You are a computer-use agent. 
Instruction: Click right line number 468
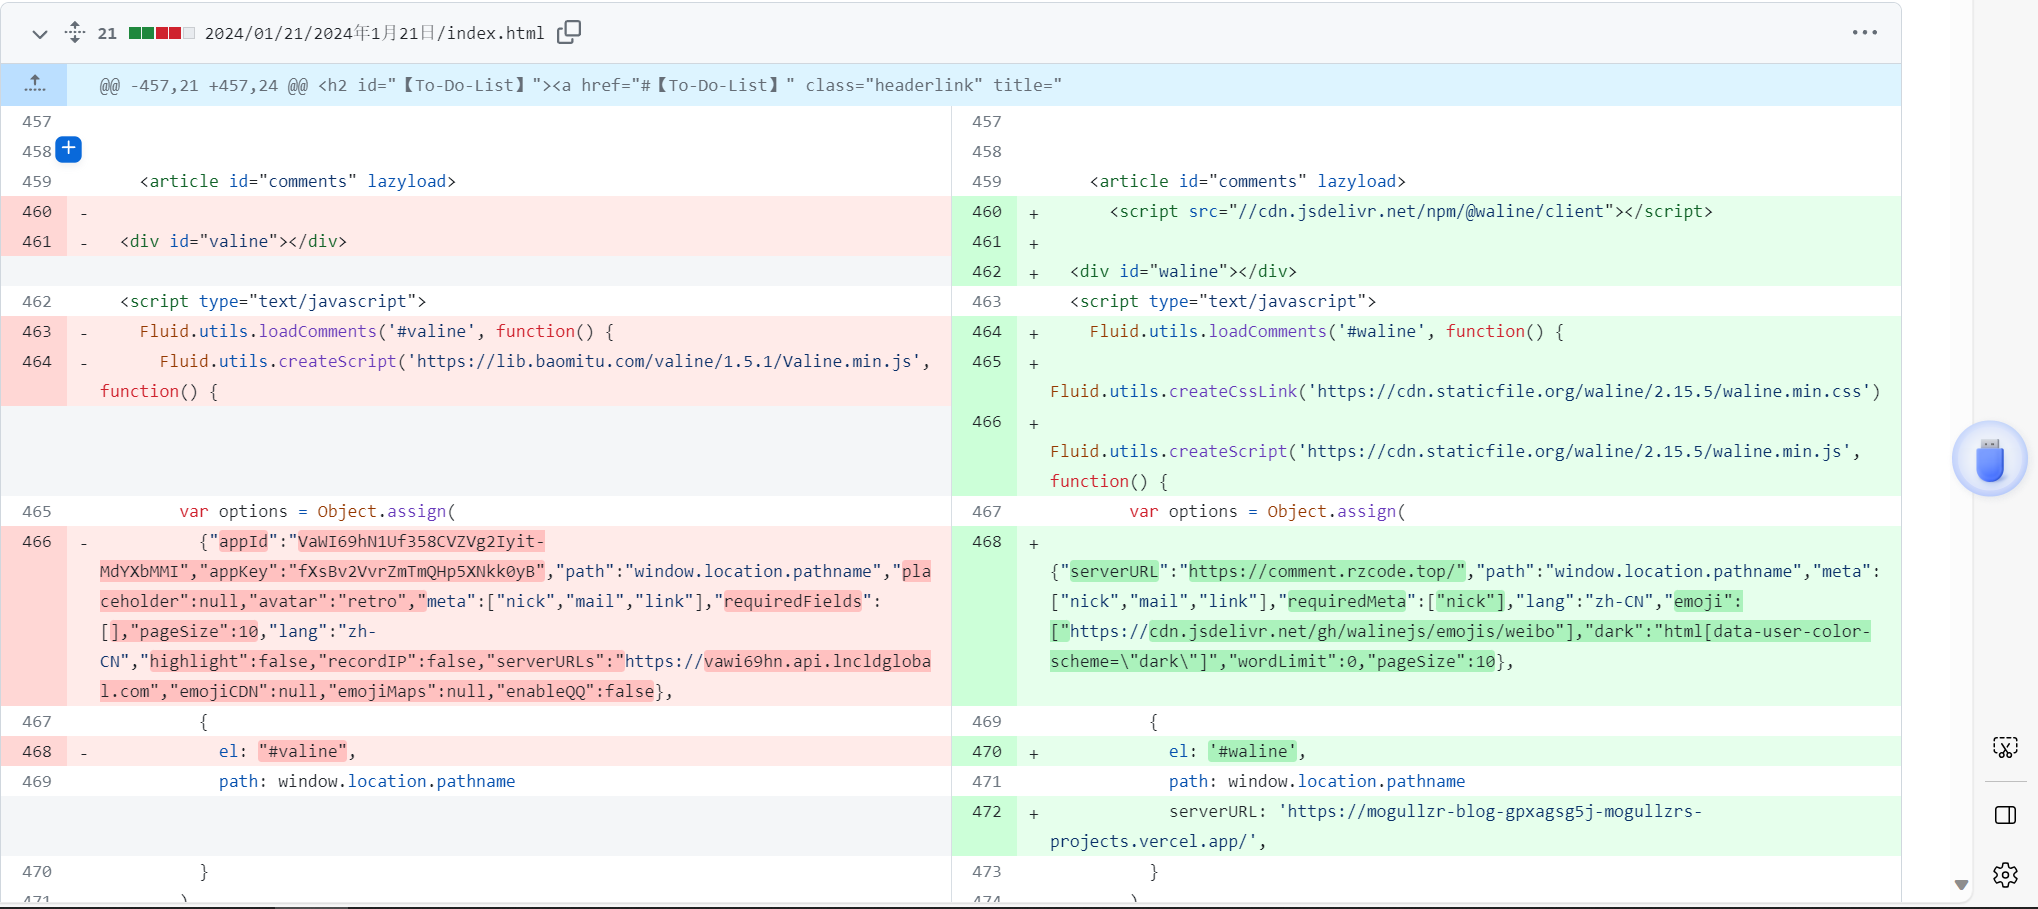(x=986, y=541)
